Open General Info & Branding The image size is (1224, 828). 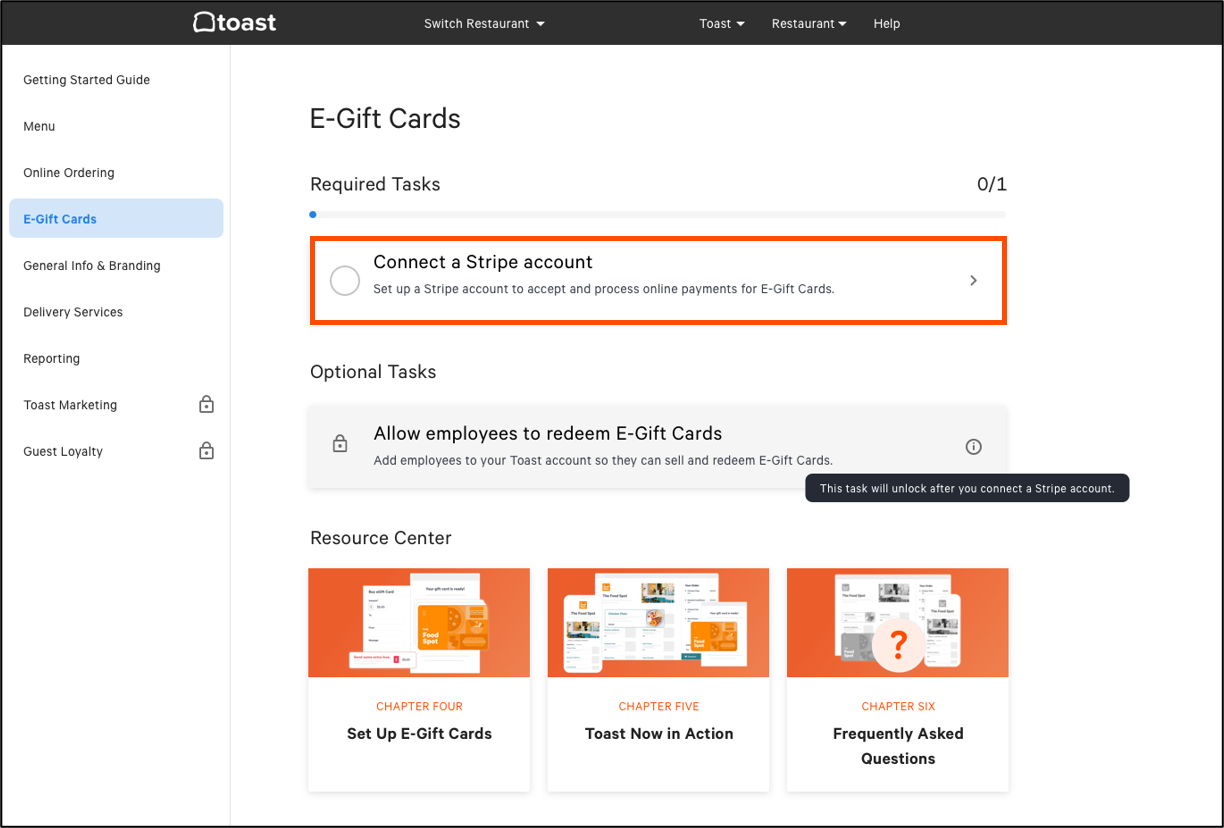click(92, 266)
